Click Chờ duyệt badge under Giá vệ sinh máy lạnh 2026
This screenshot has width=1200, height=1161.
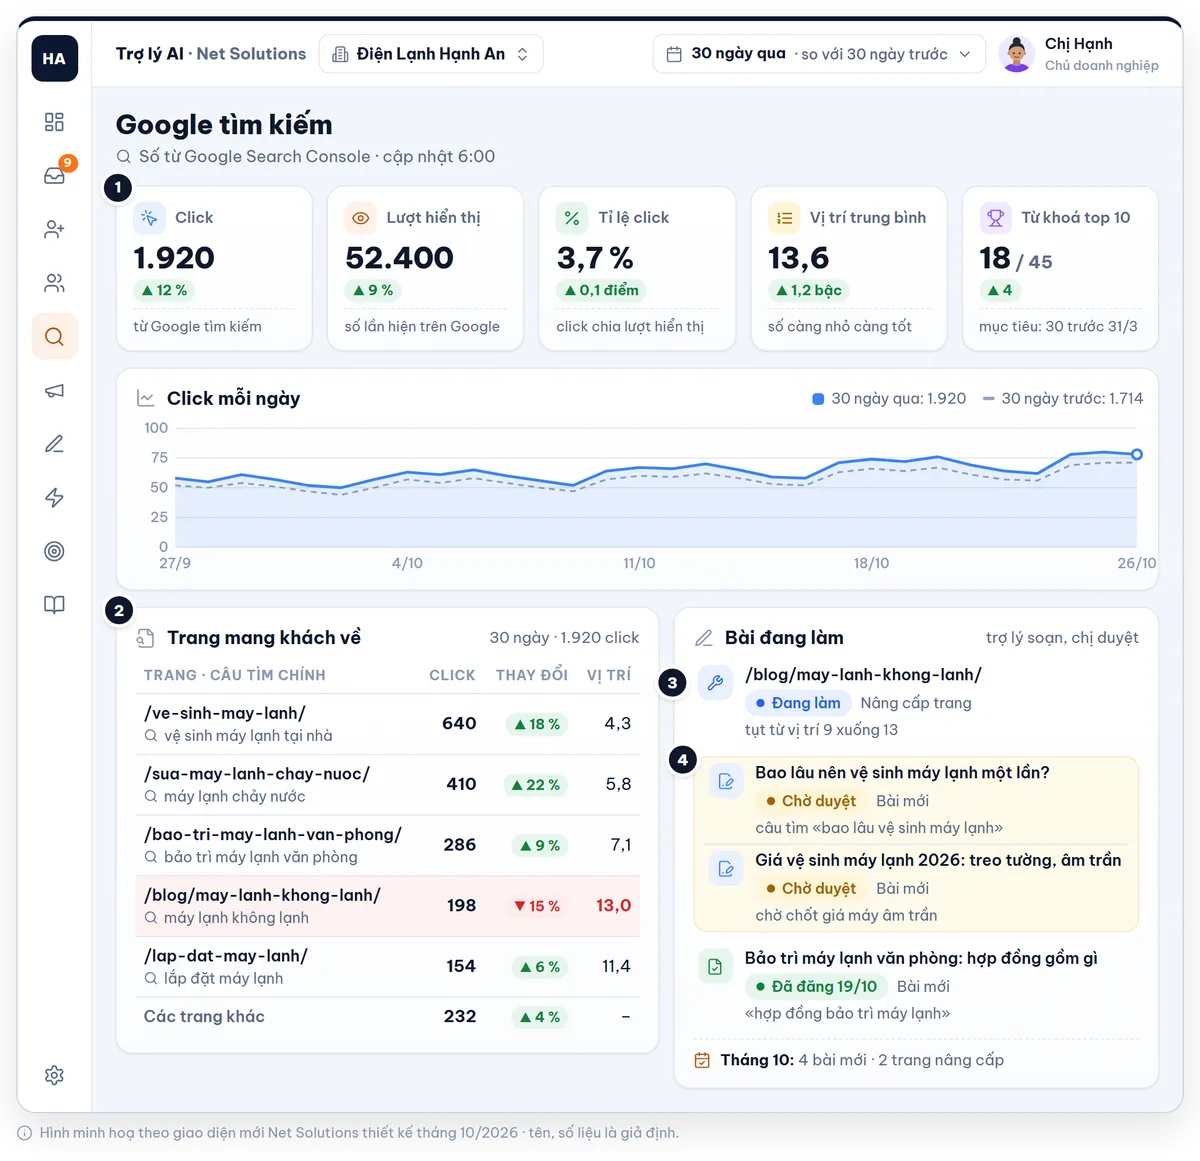(811, 888)
